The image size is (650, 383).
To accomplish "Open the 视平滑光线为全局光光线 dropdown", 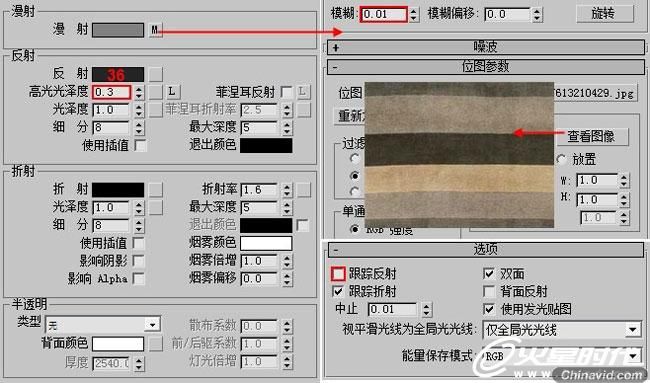I will point(562,330).
